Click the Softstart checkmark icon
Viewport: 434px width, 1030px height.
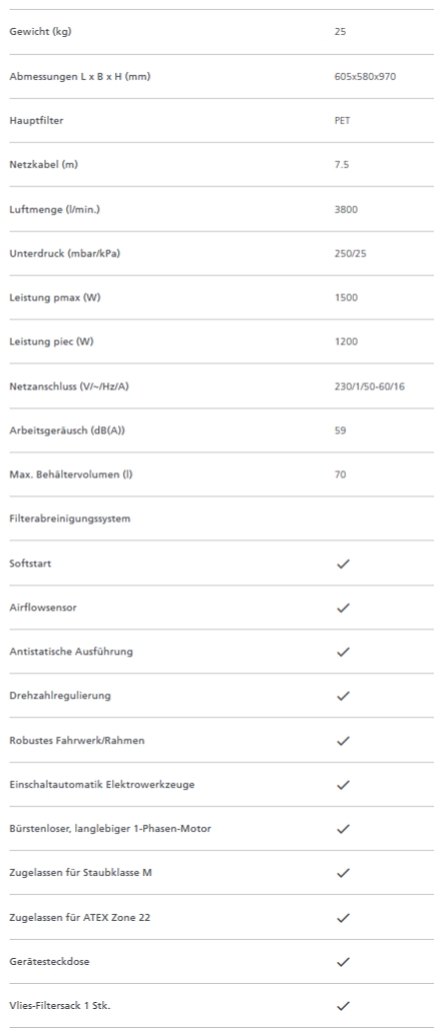coord(343,564)
